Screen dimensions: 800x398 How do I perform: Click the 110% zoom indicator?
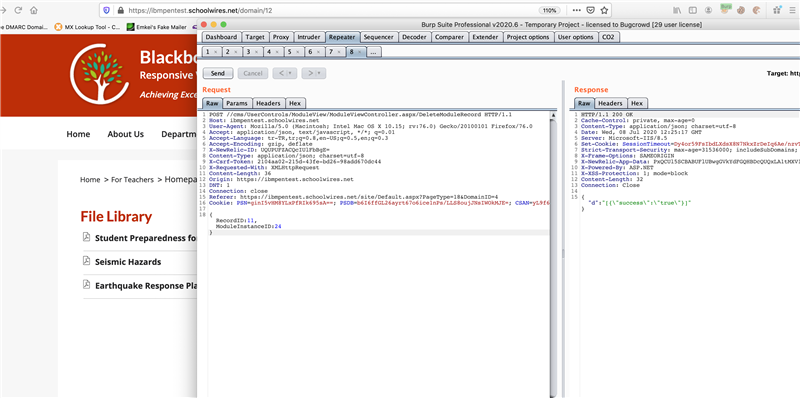click(550, 10)
